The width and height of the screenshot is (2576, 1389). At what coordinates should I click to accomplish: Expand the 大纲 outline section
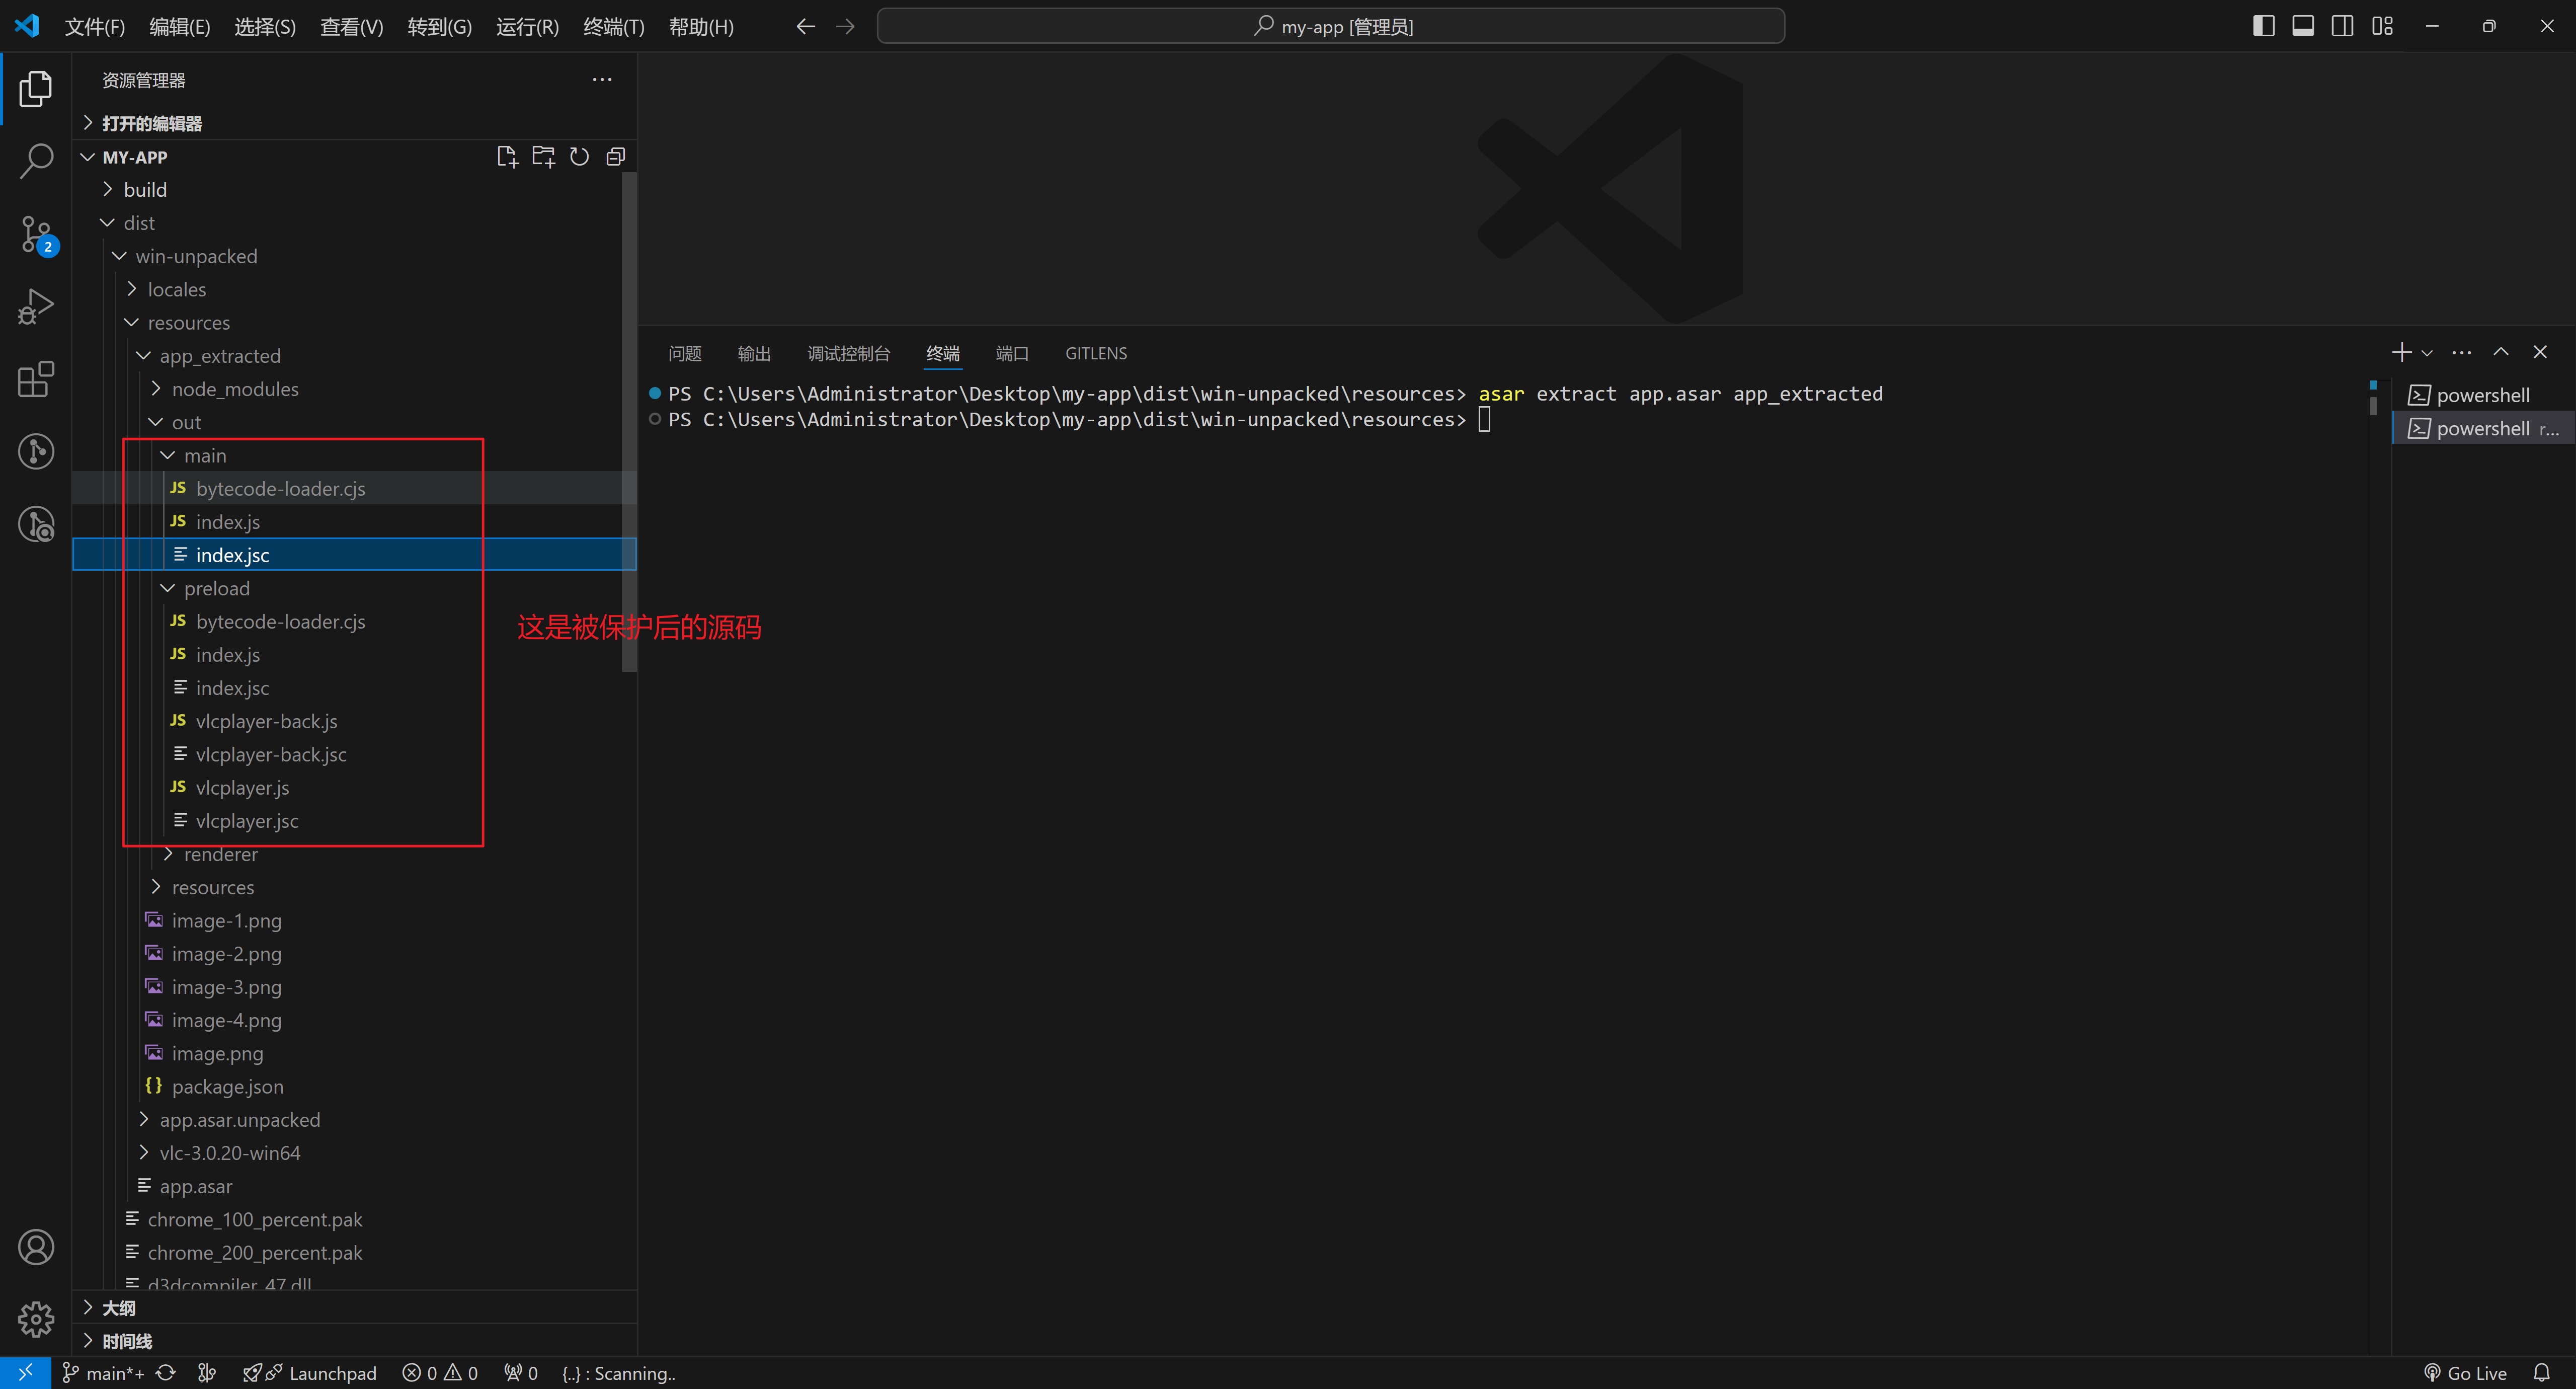354,1308
